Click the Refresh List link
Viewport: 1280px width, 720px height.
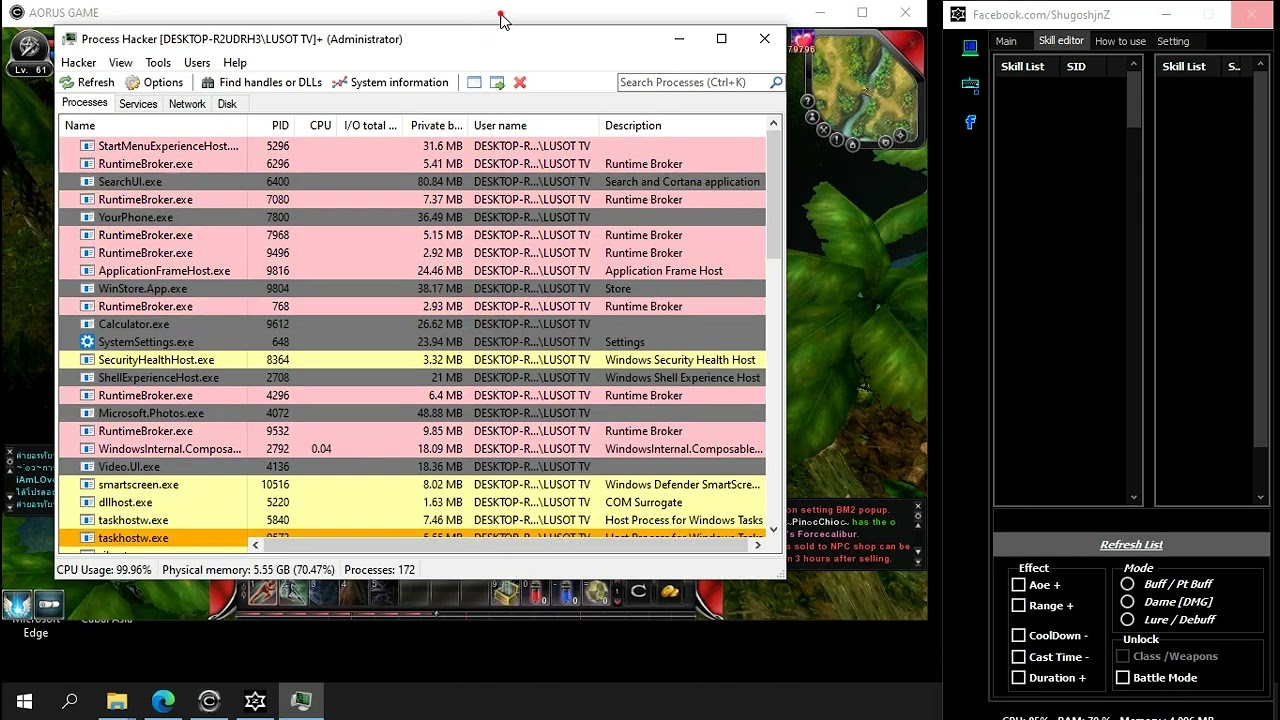(x=1131, y=545)
